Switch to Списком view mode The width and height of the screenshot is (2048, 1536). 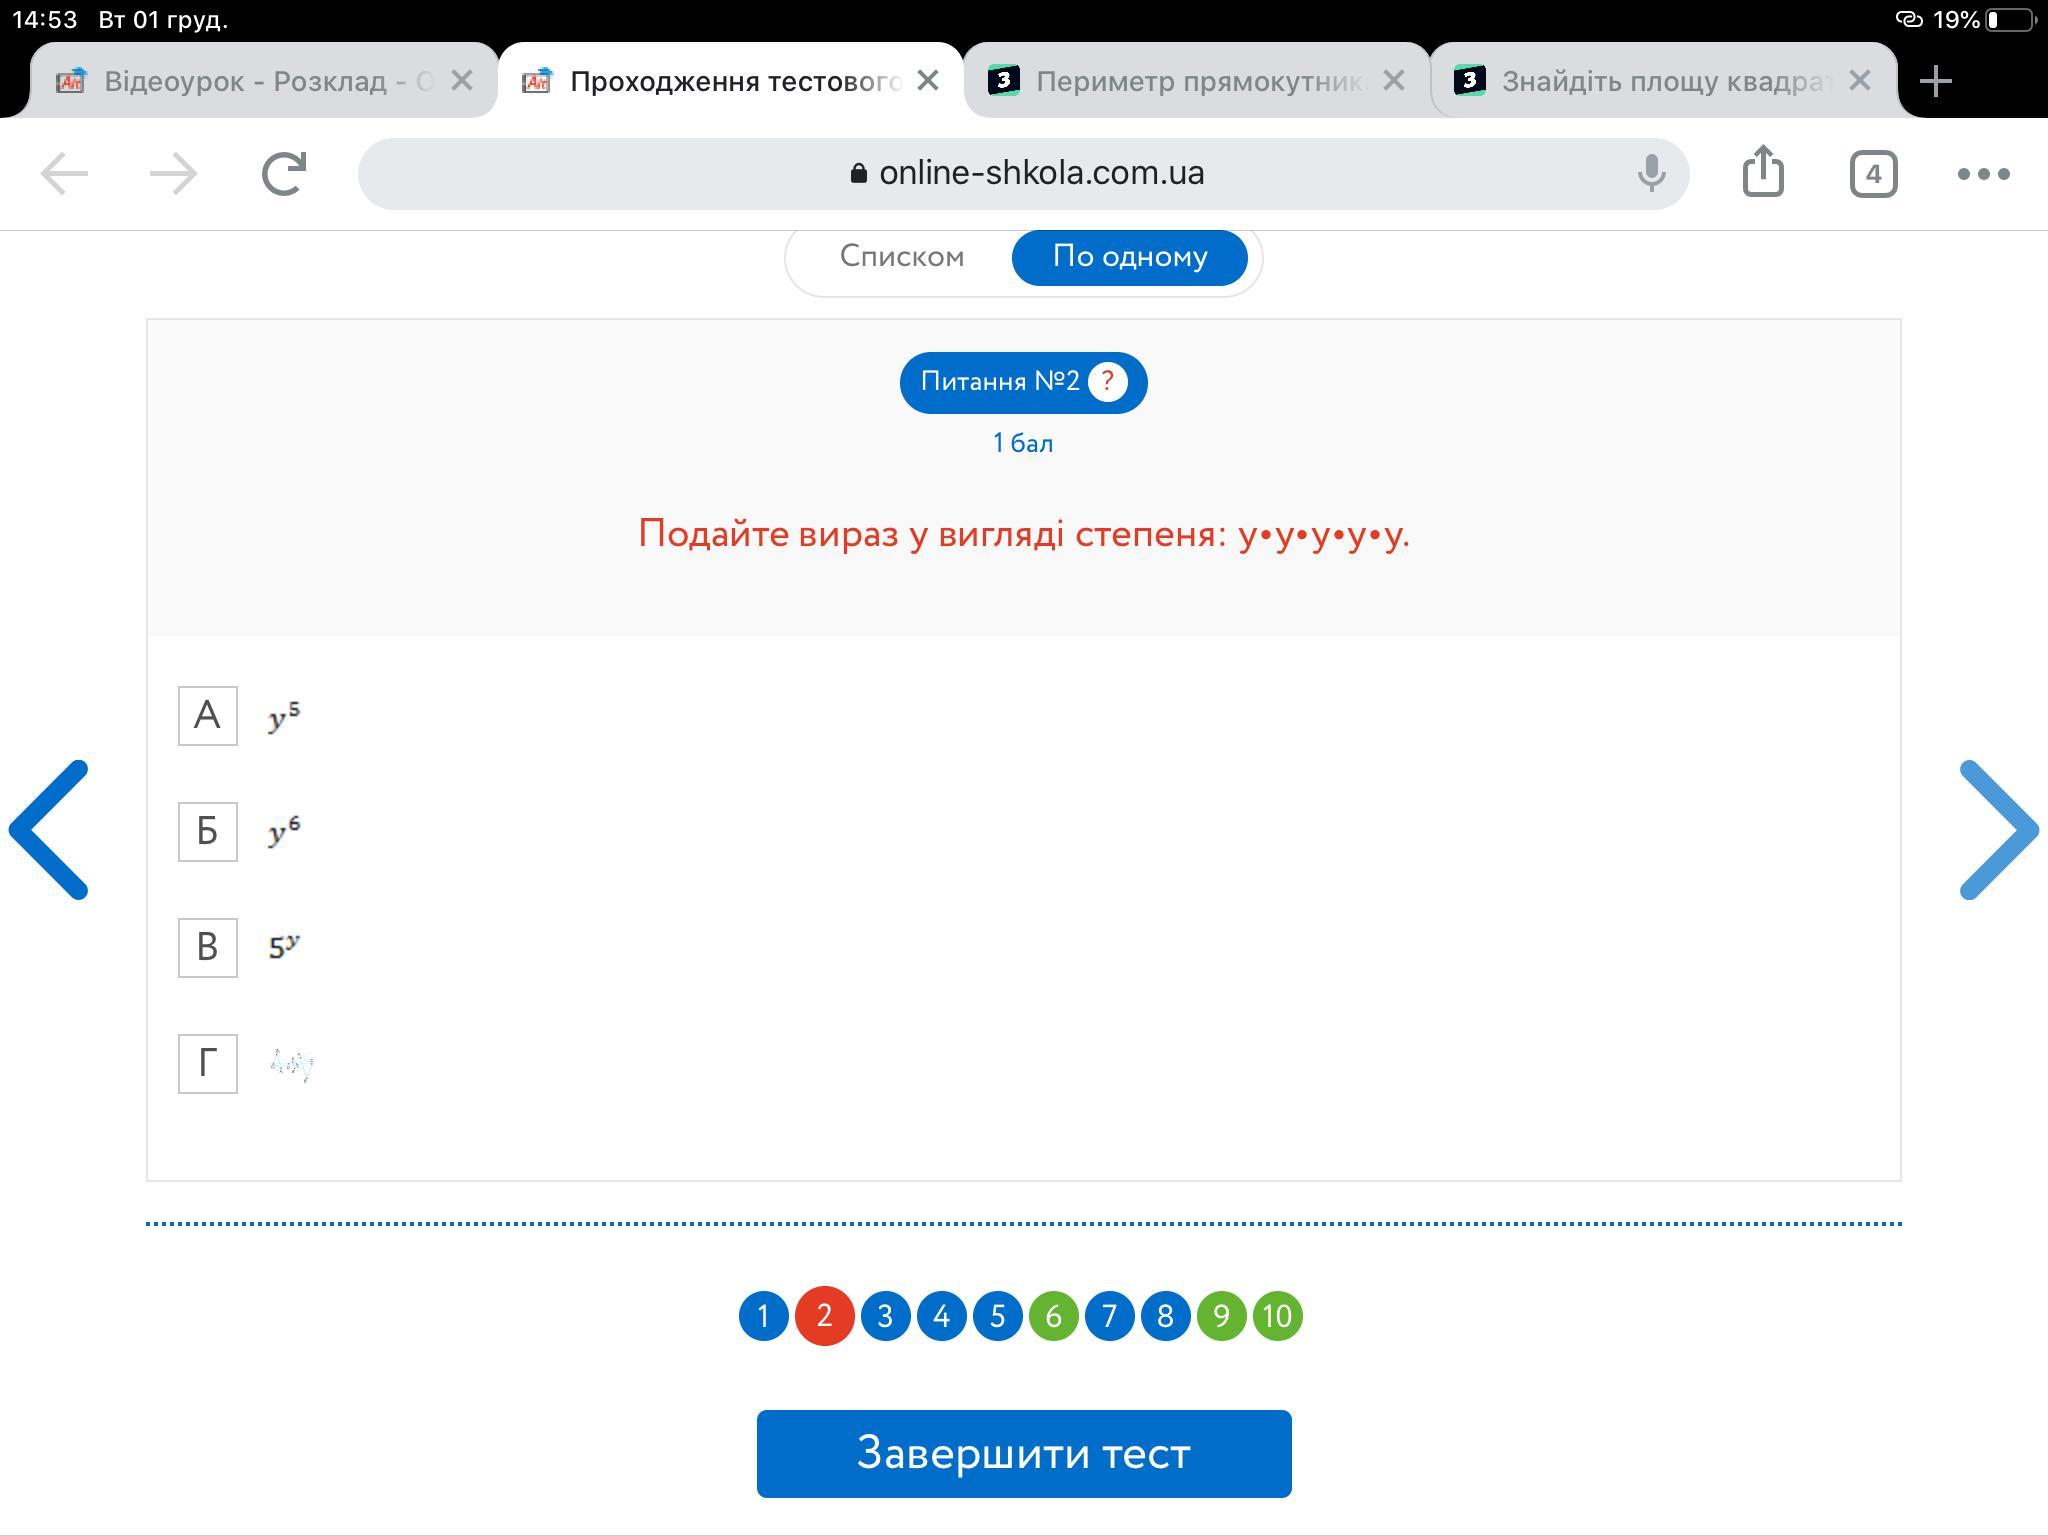point(902,257)
